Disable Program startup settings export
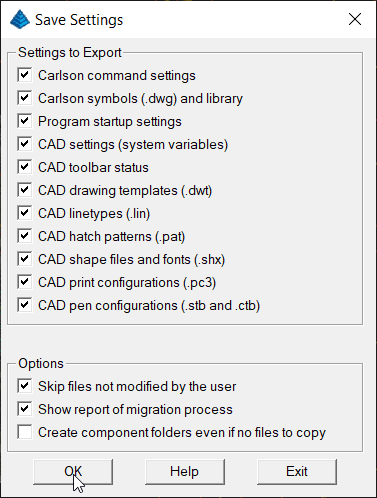Viewport: 377px width, 498px height. [x=25, y=121]
